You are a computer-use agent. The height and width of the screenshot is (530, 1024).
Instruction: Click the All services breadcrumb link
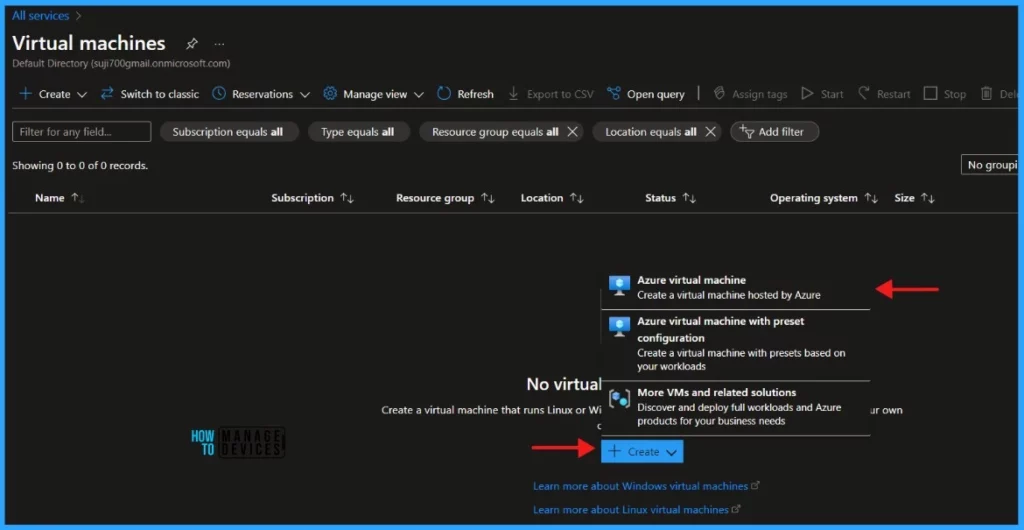click(40, 15)
